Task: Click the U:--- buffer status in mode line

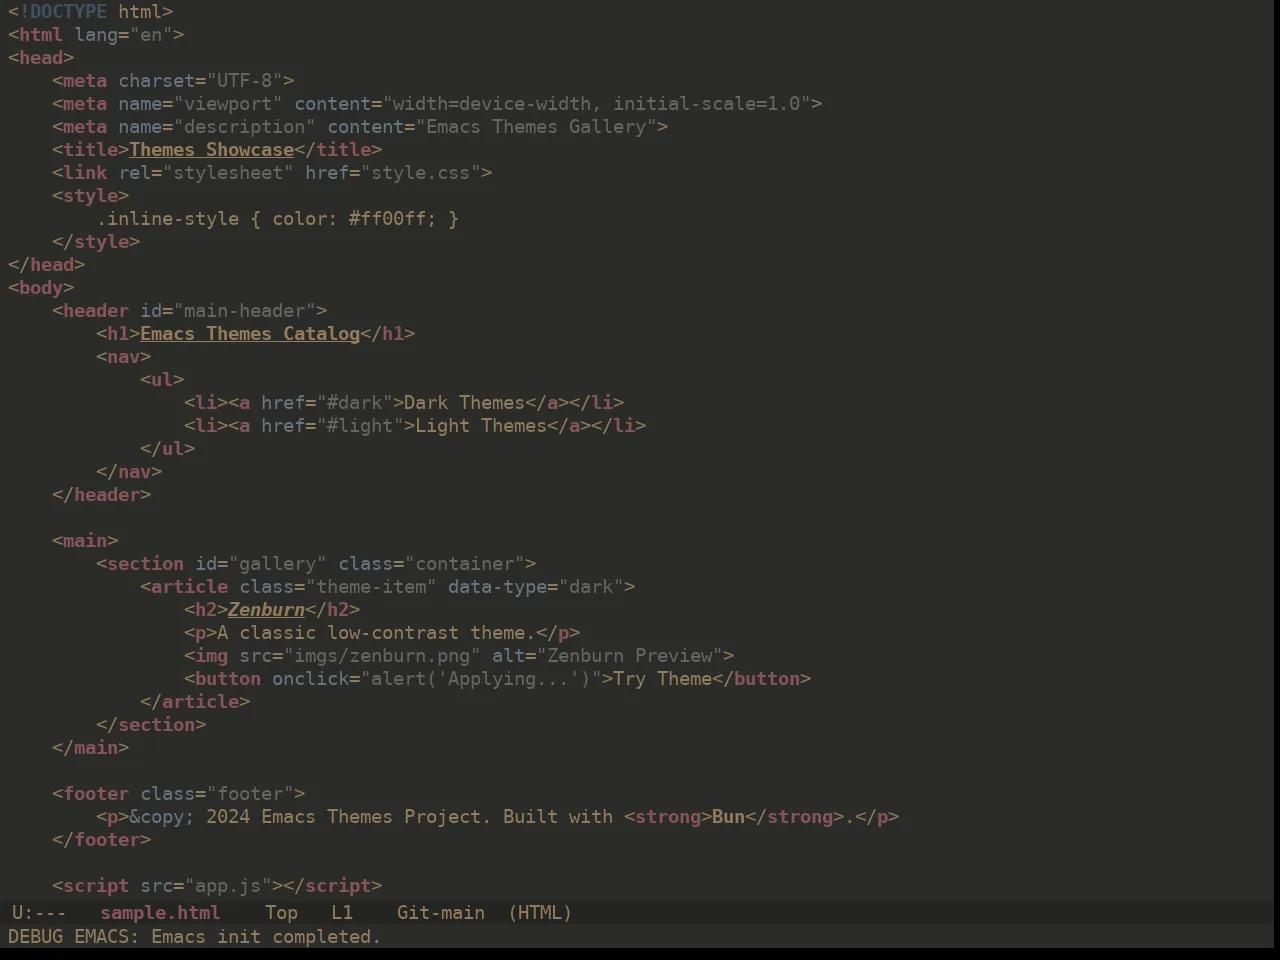Action: pos(39,913)
